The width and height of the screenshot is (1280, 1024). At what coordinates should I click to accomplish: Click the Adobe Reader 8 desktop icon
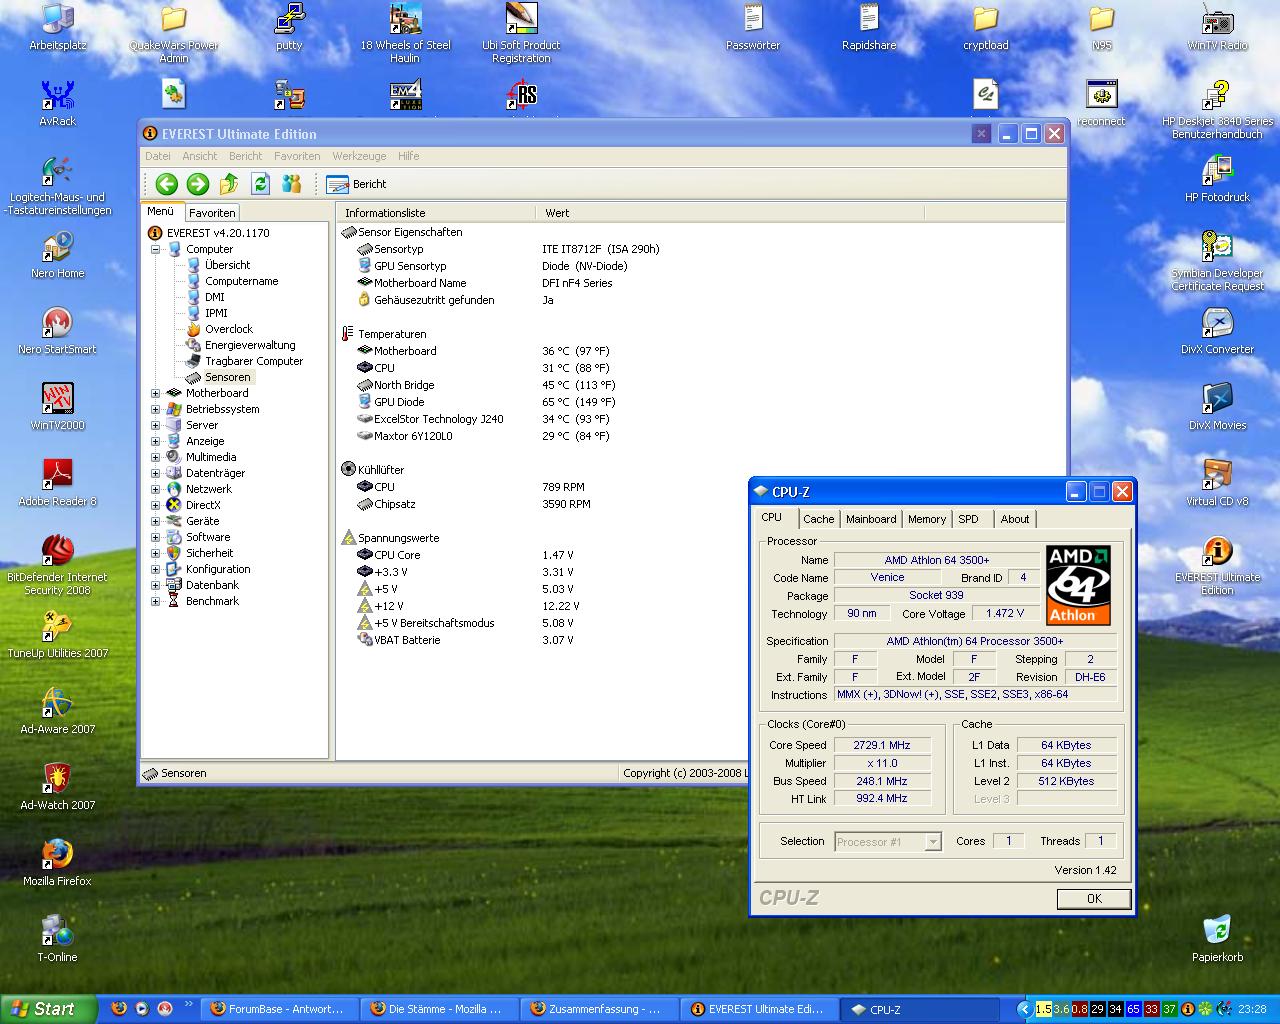click(x=58, y=483)
